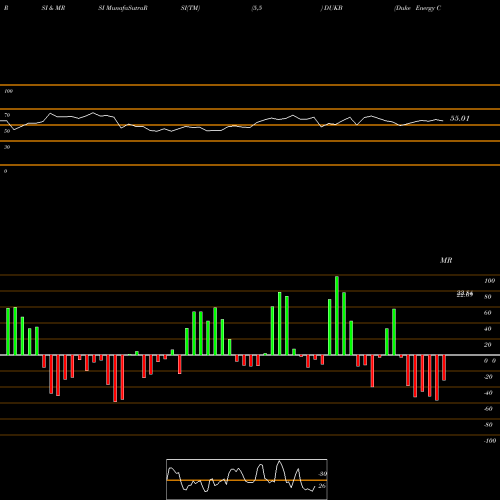Click the value 26 in mini chart
This screenshot has height=500, width=500.
click(322, 486)
